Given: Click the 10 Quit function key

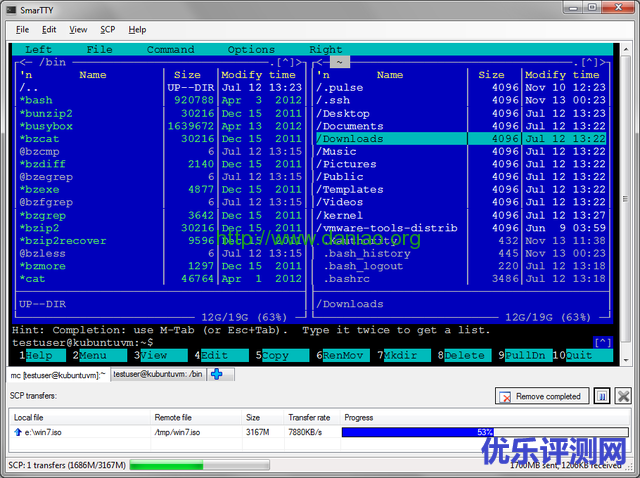Looking at the screenshot, I should [x=583, y=356].
